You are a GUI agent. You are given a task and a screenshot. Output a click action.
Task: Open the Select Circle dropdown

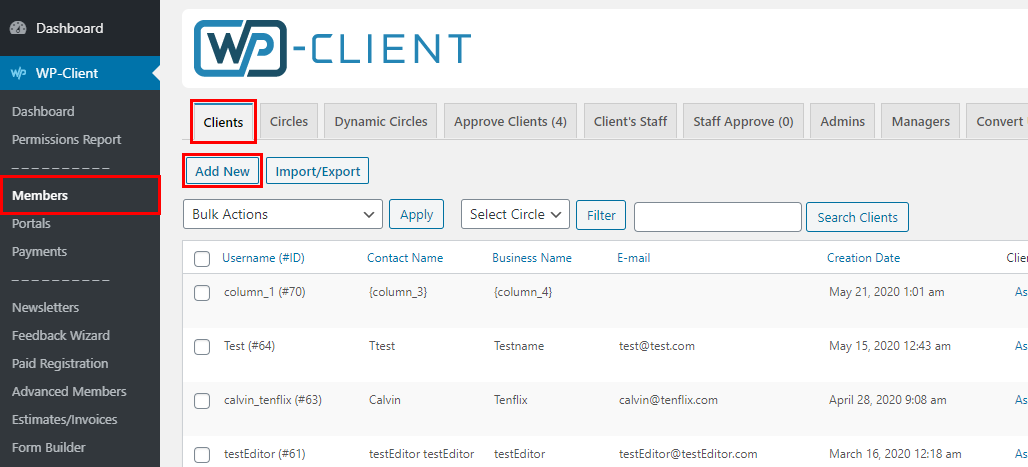coord(515,214)
